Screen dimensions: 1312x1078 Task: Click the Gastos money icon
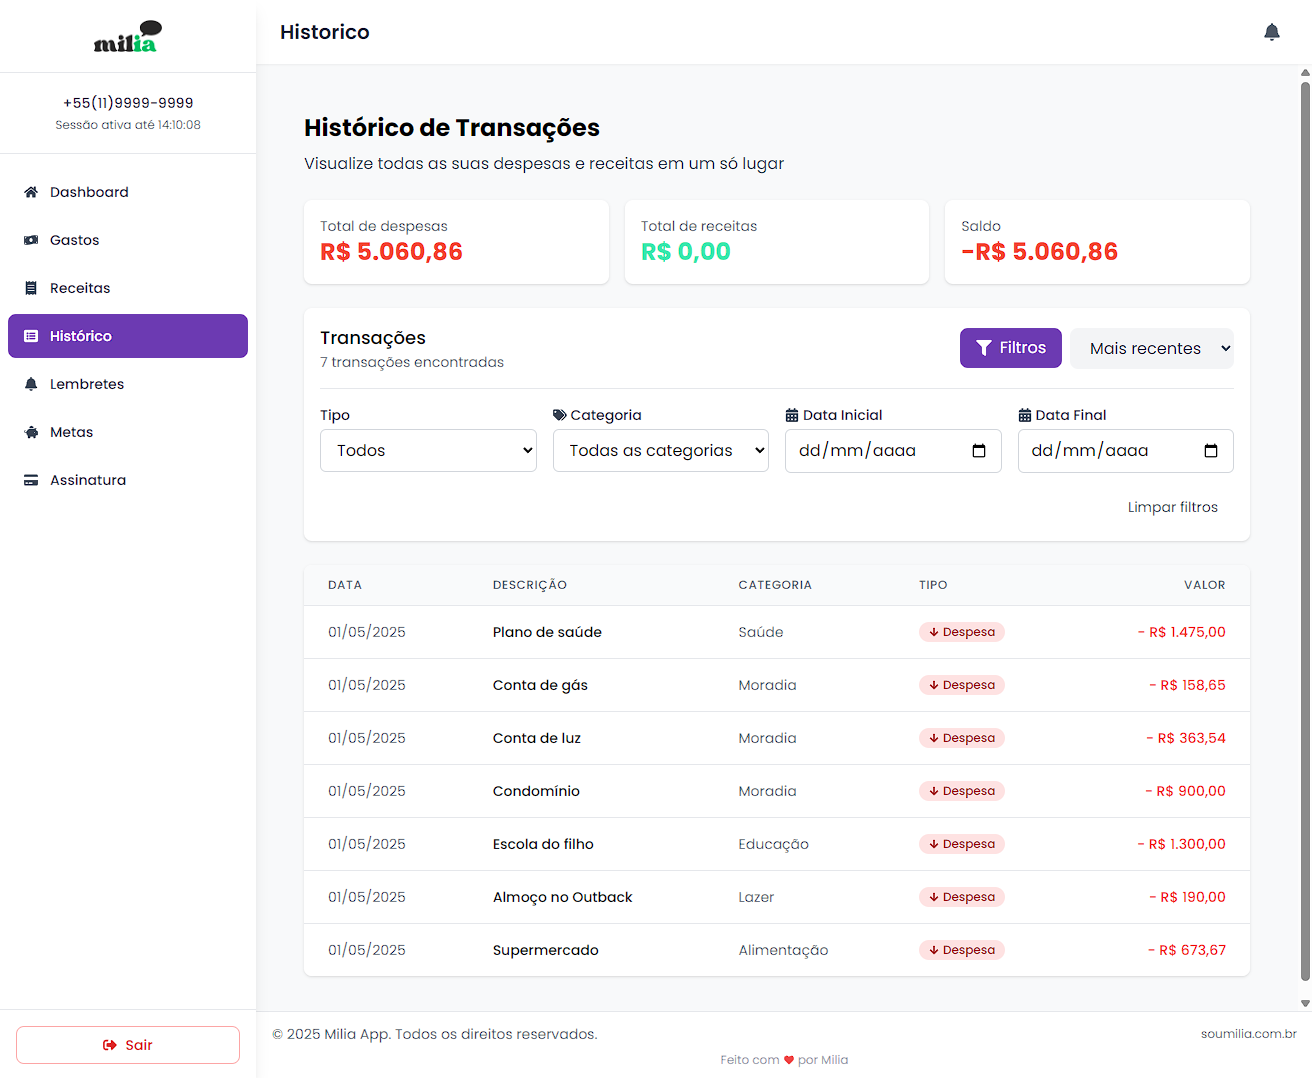coord(31,240)
